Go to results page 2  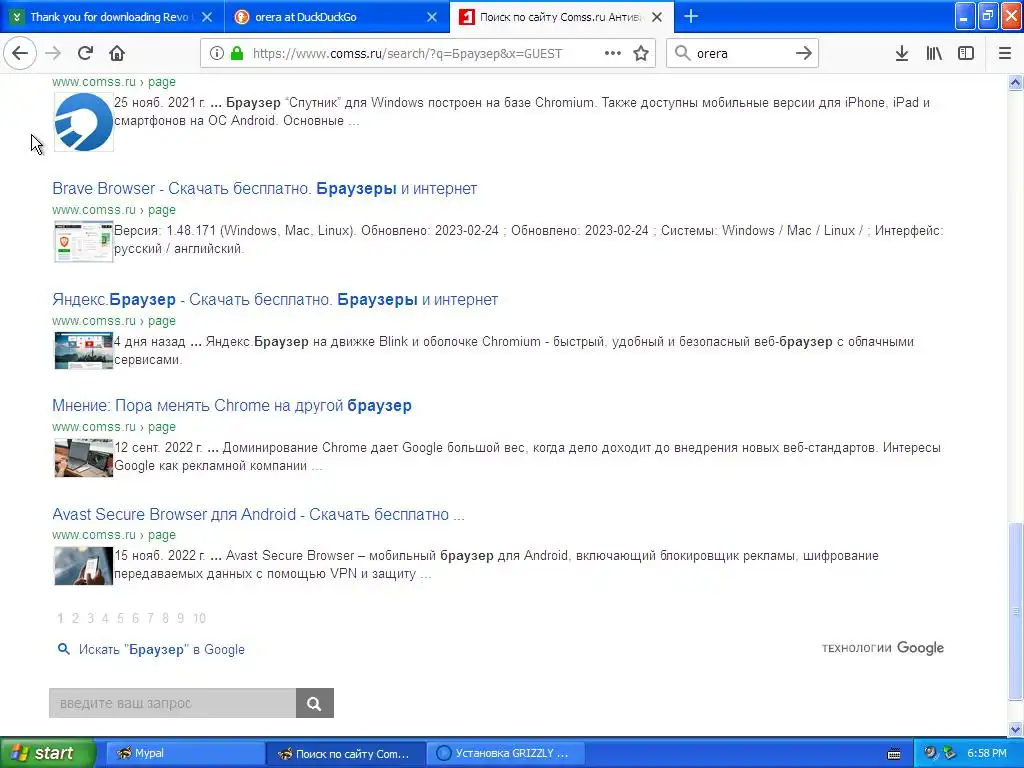(75, 618)
